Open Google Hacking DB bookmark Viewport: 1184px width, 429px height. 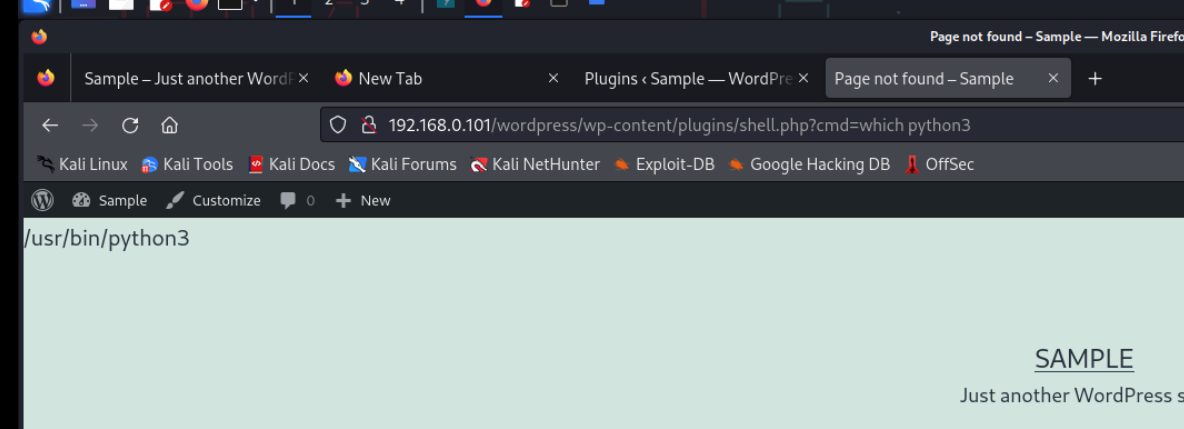809,164
